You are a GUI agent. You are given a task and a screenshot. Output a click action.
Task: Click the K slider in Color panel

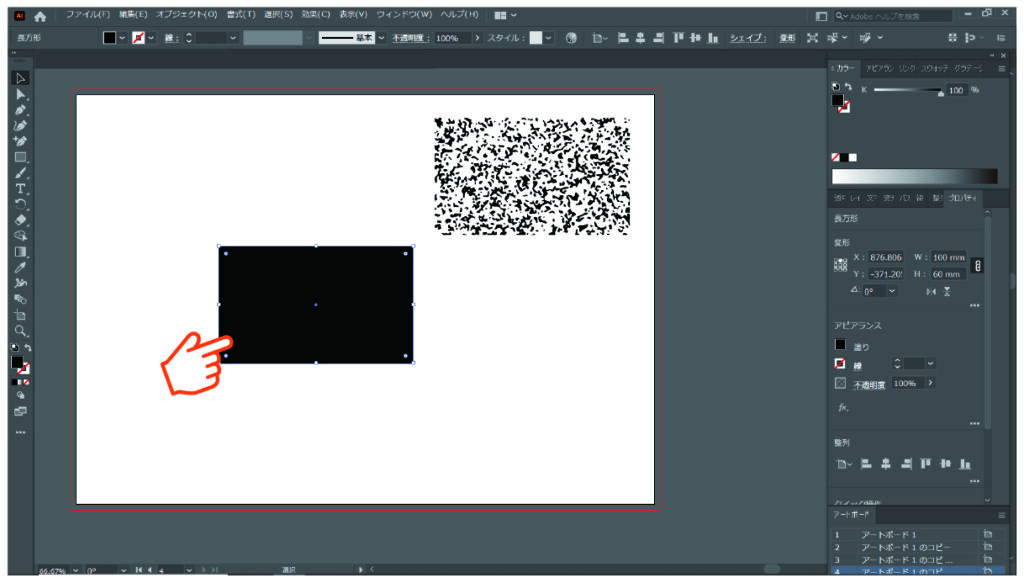pyautogui.click(x=908, y=90)
